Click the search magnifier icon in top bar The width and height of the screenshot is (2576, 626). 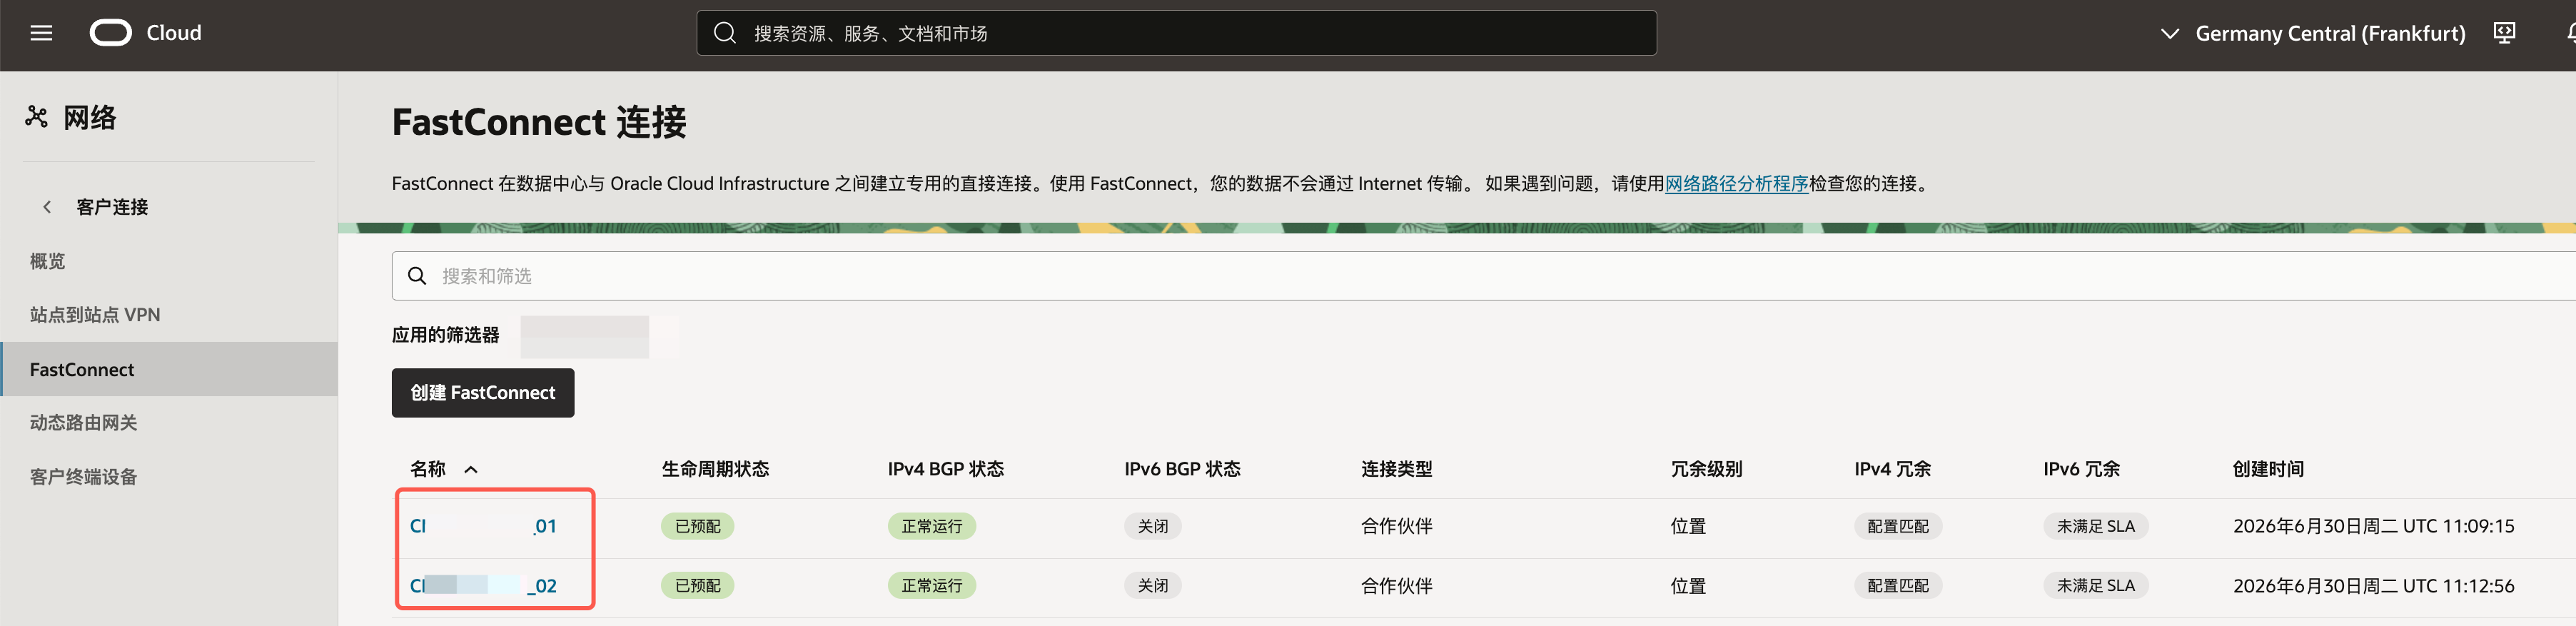[725, 33]
